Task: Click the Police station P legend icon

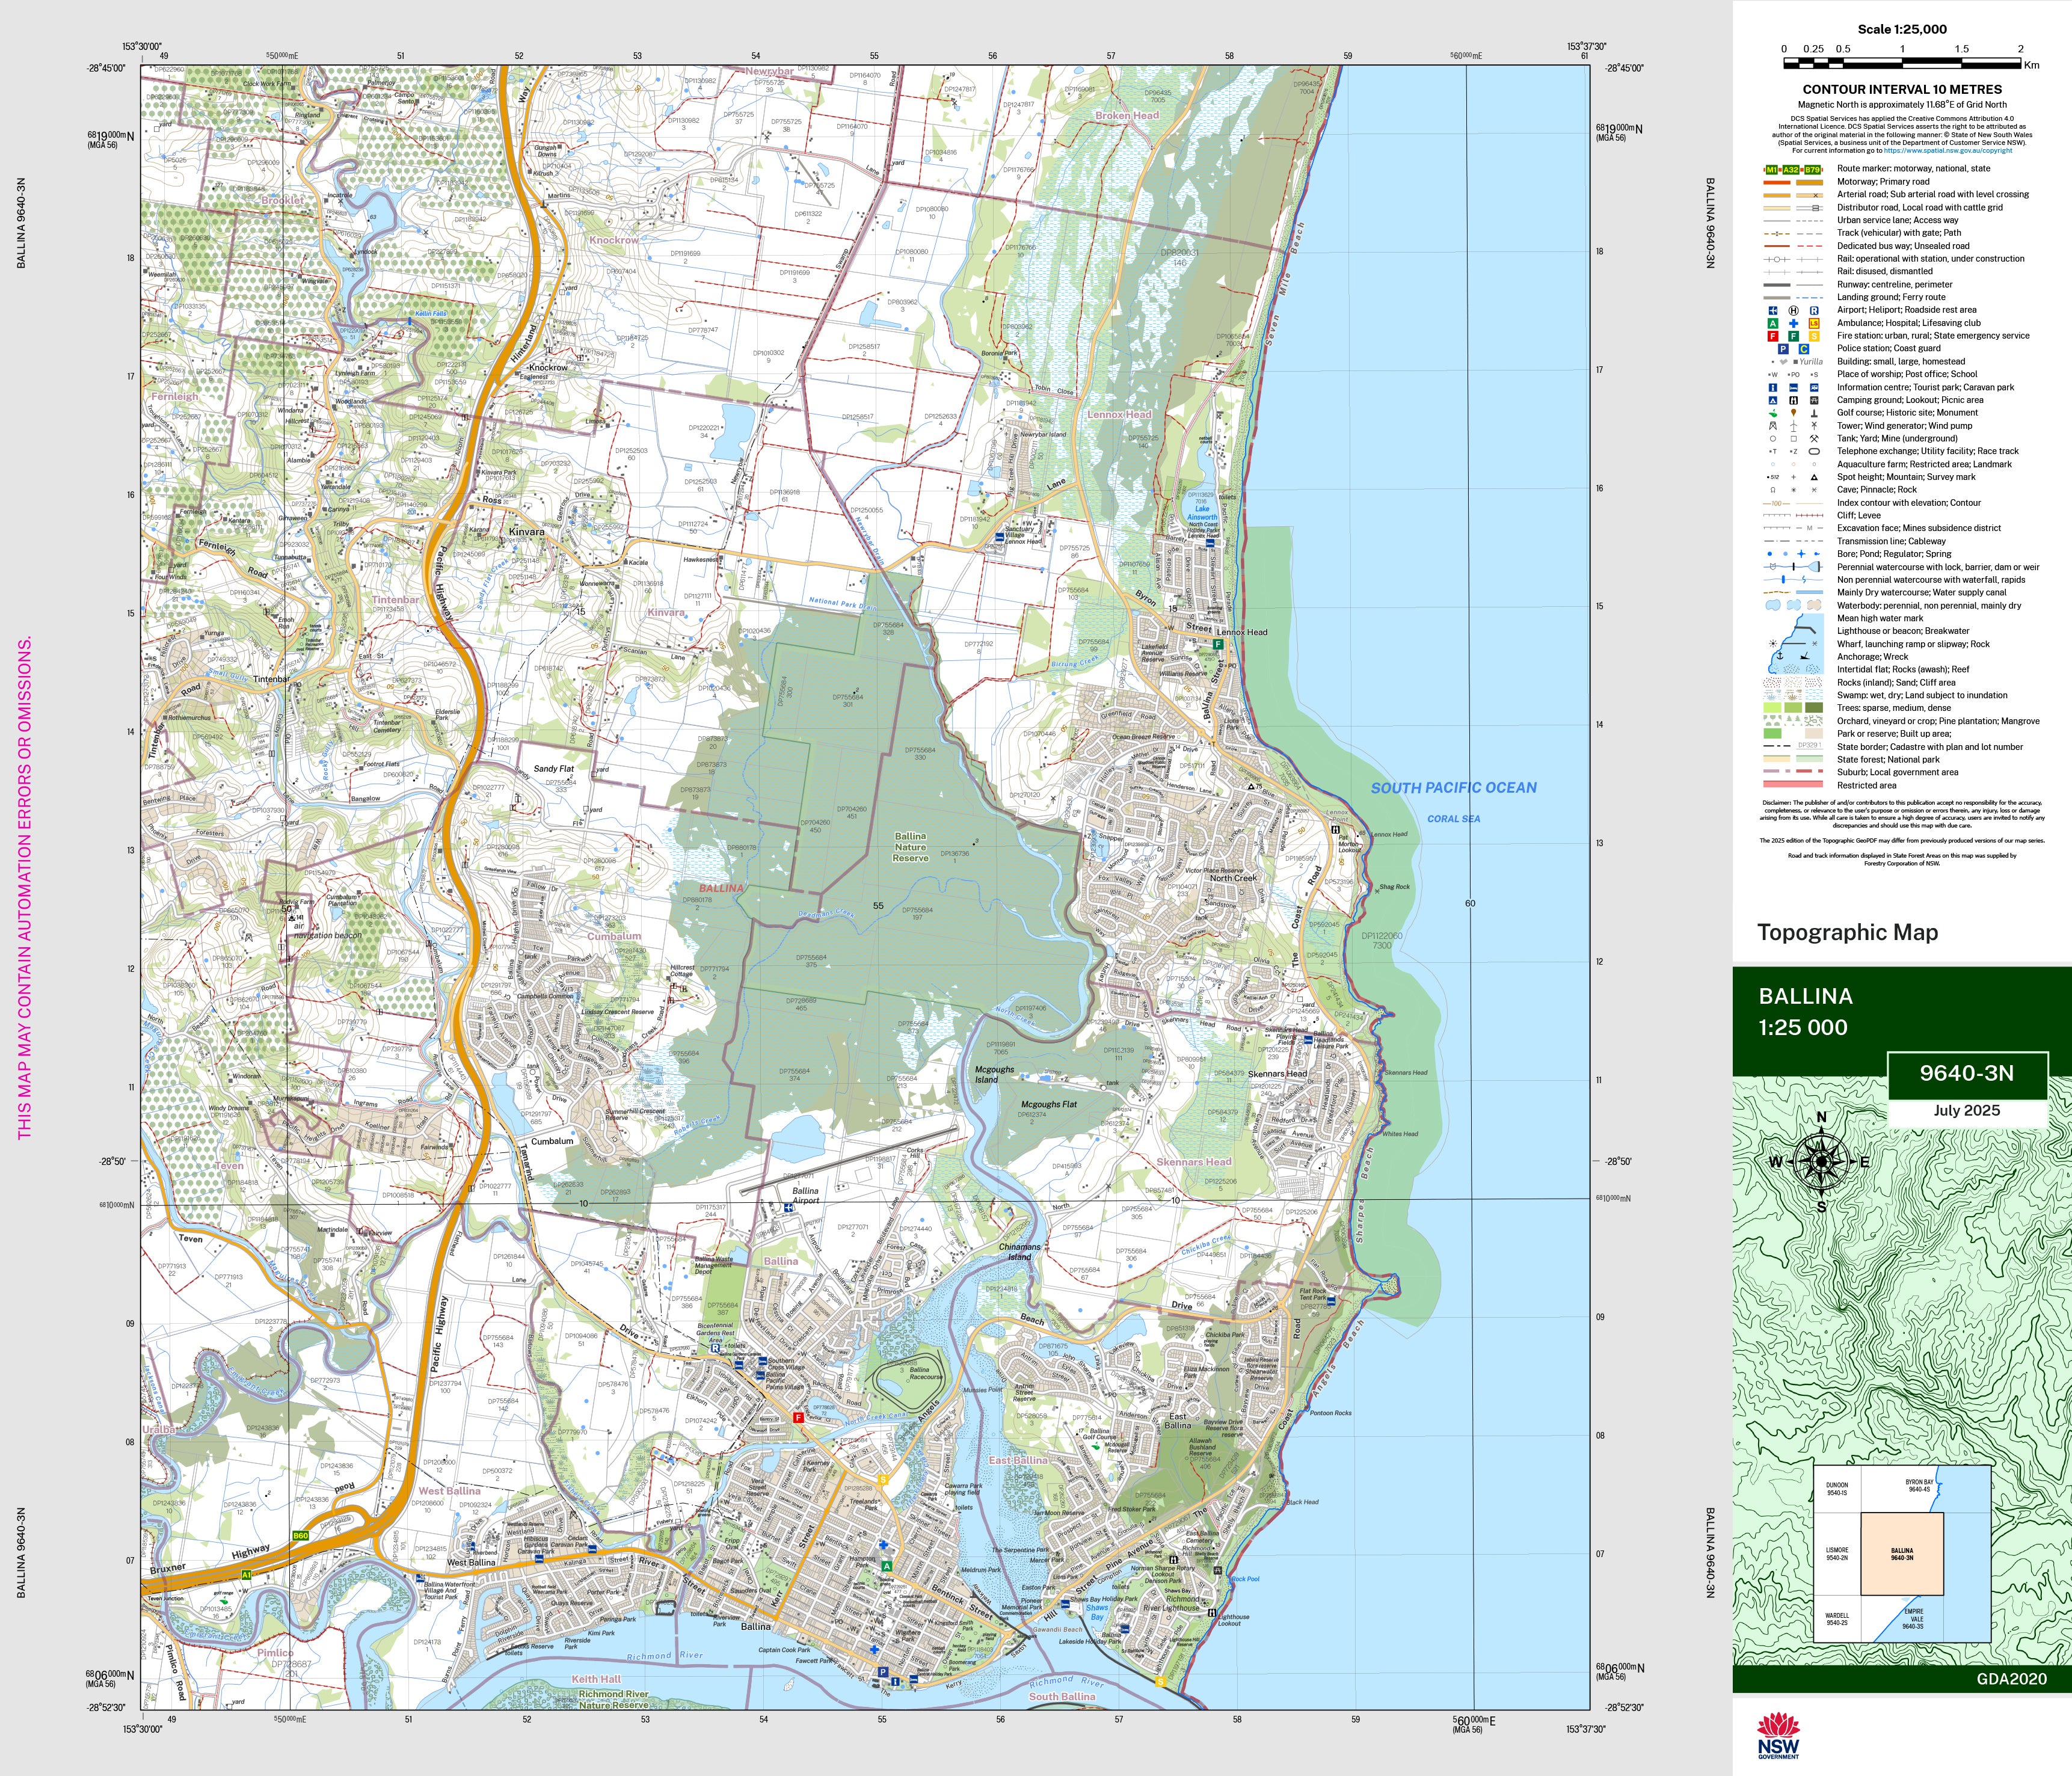Action: point(1784,349)
